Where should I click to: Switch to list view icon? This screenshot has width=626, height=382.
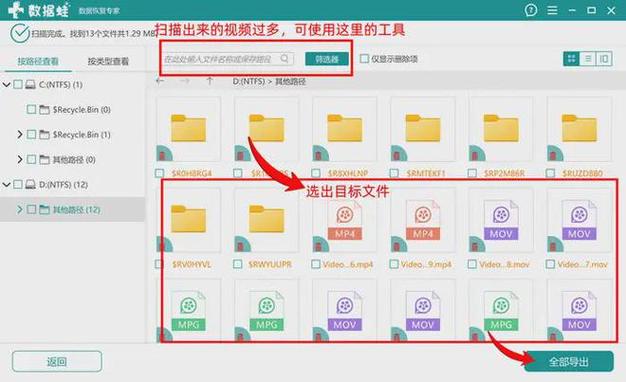click(588, 59)
